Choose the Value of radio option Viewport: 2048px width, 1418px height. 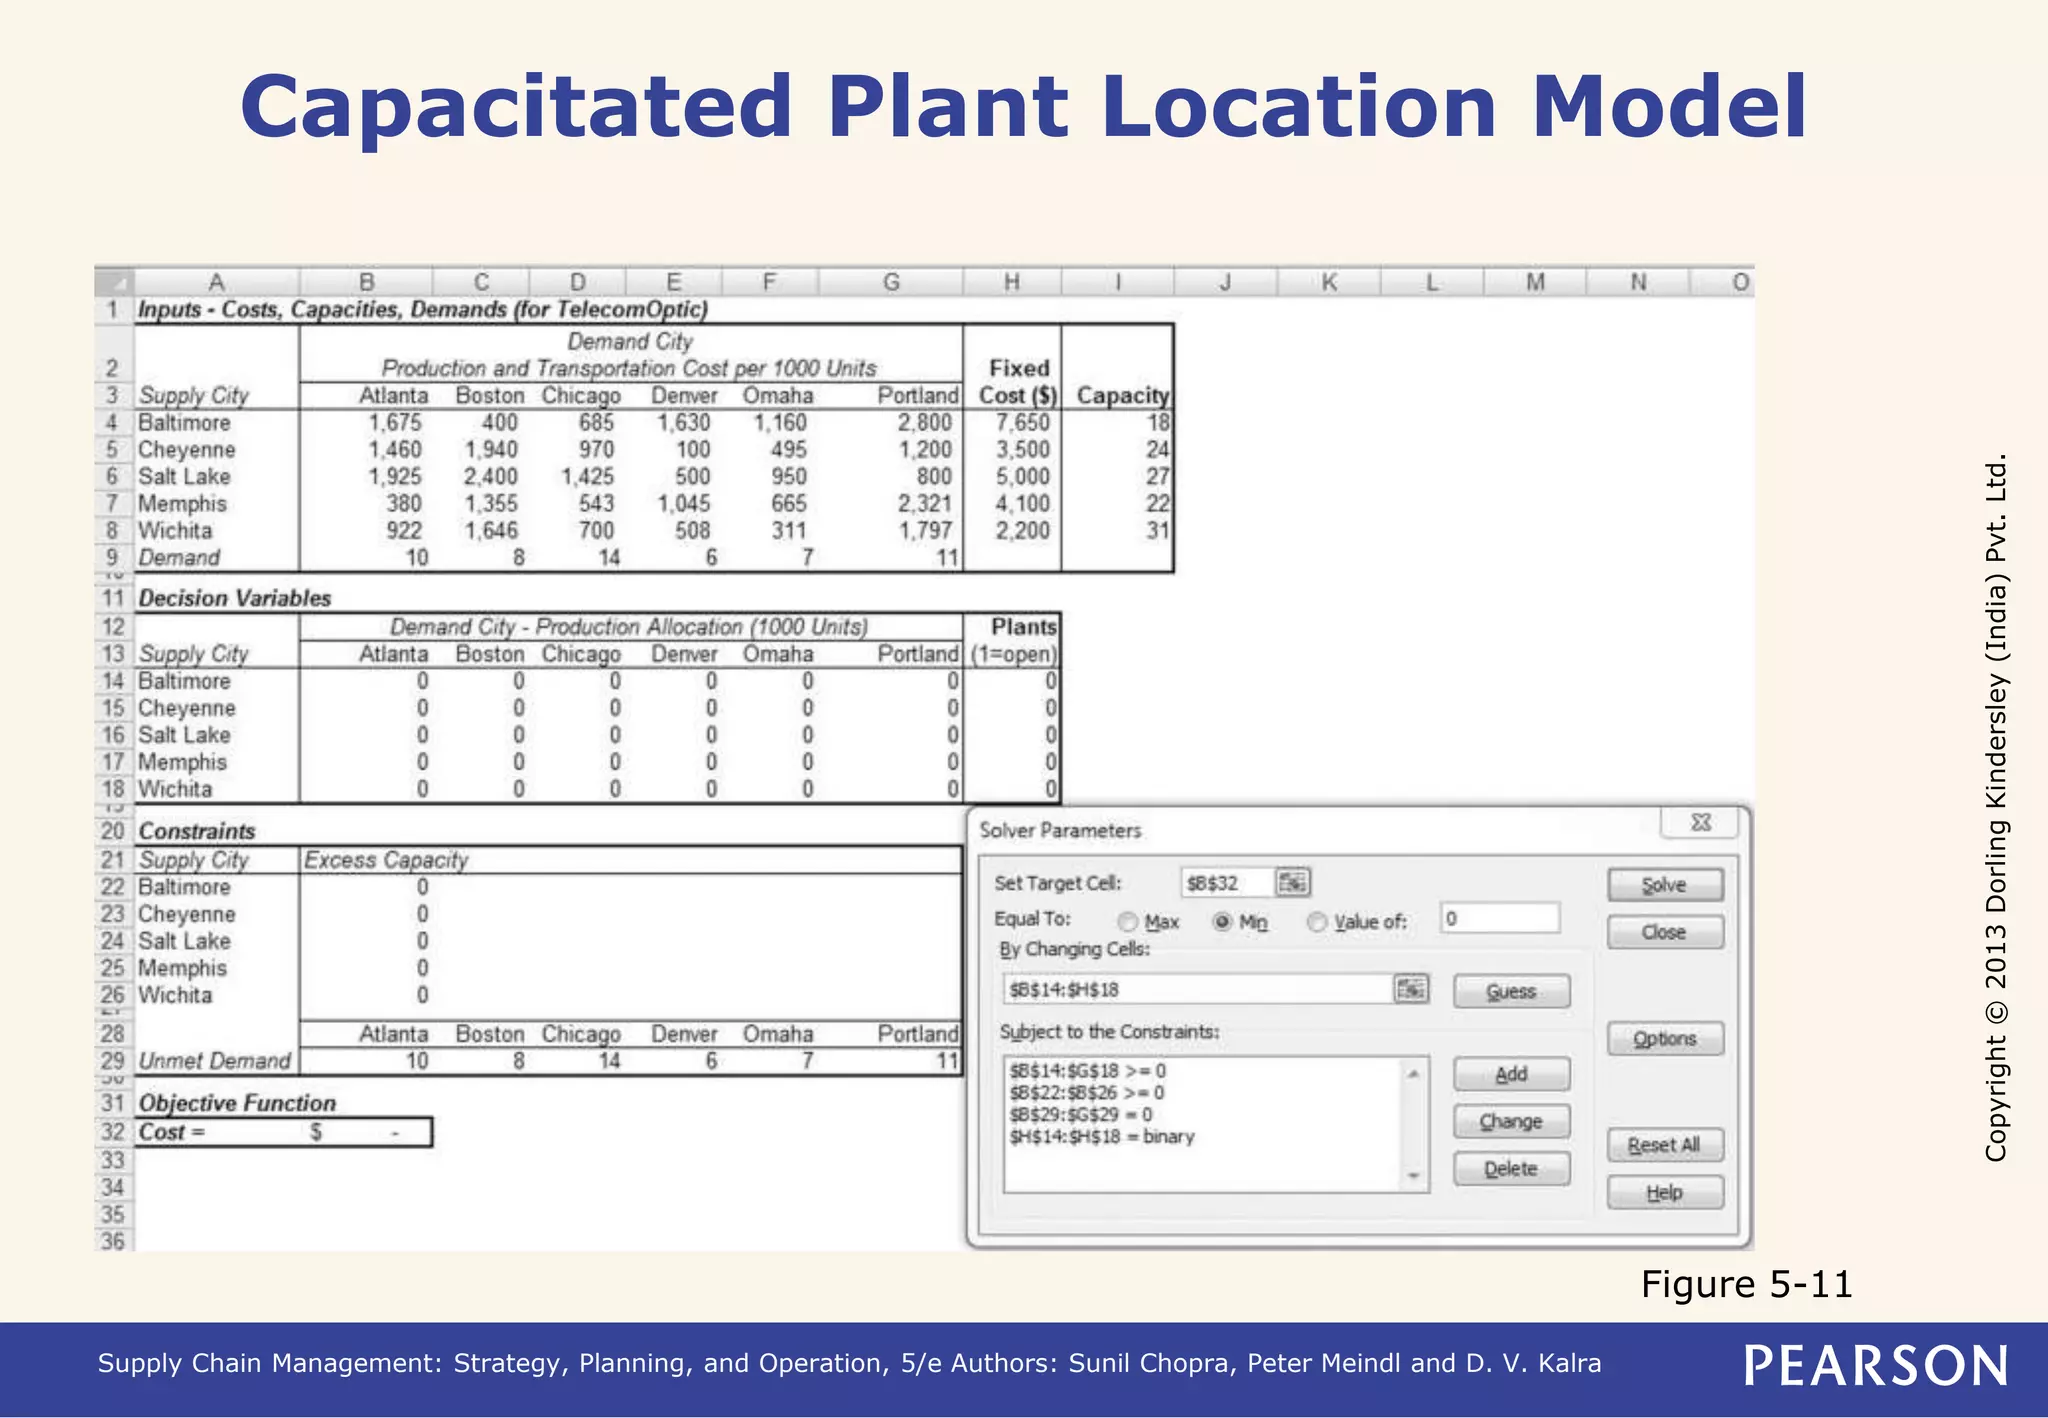pyautogui.click(x=1317, y=922)
